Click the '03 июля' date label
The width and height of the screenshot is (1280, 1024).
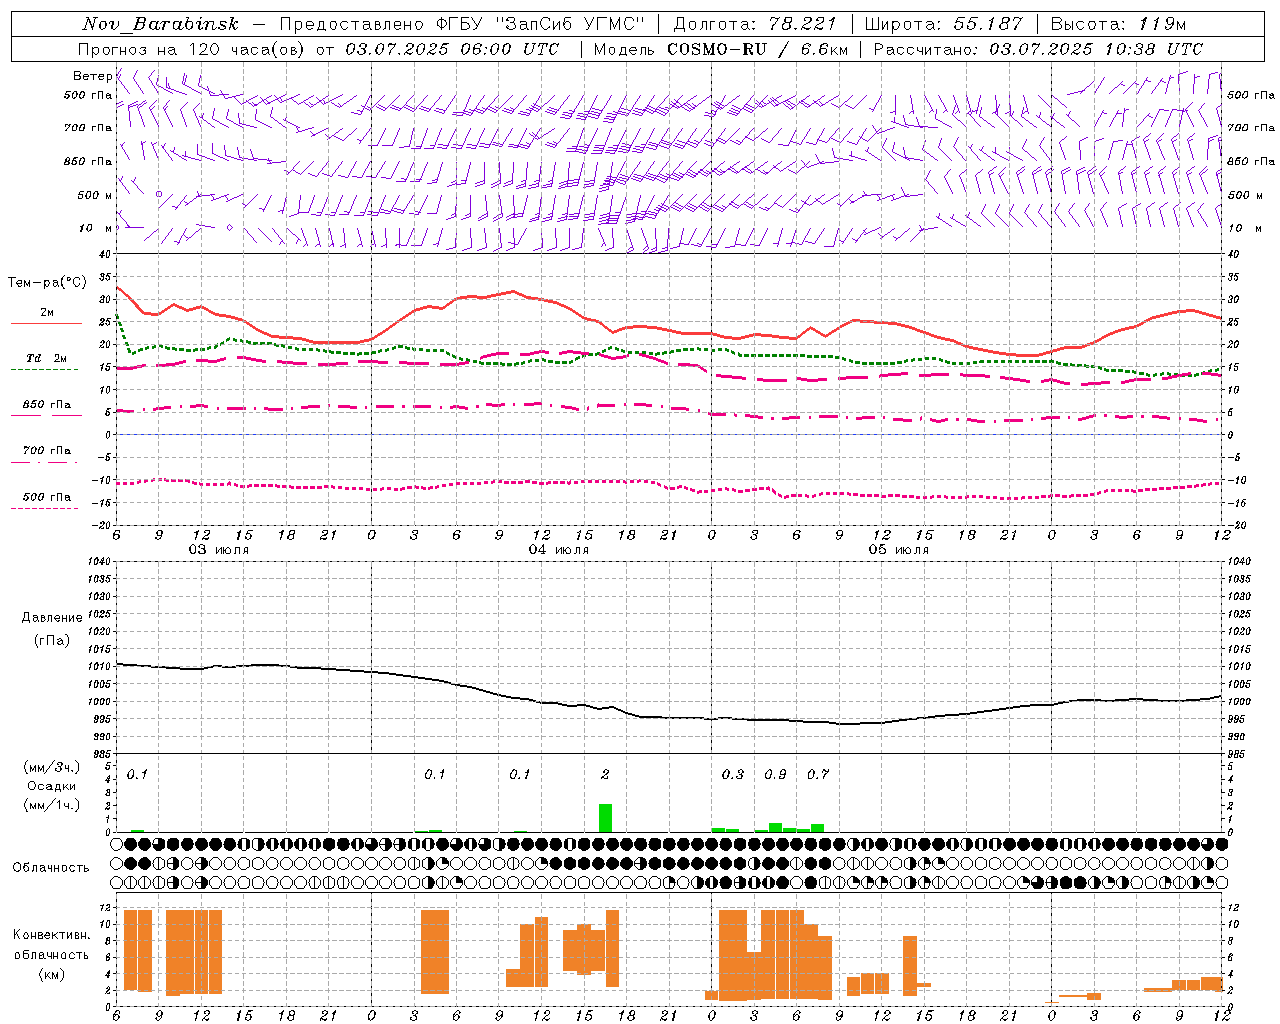[219, 550]
